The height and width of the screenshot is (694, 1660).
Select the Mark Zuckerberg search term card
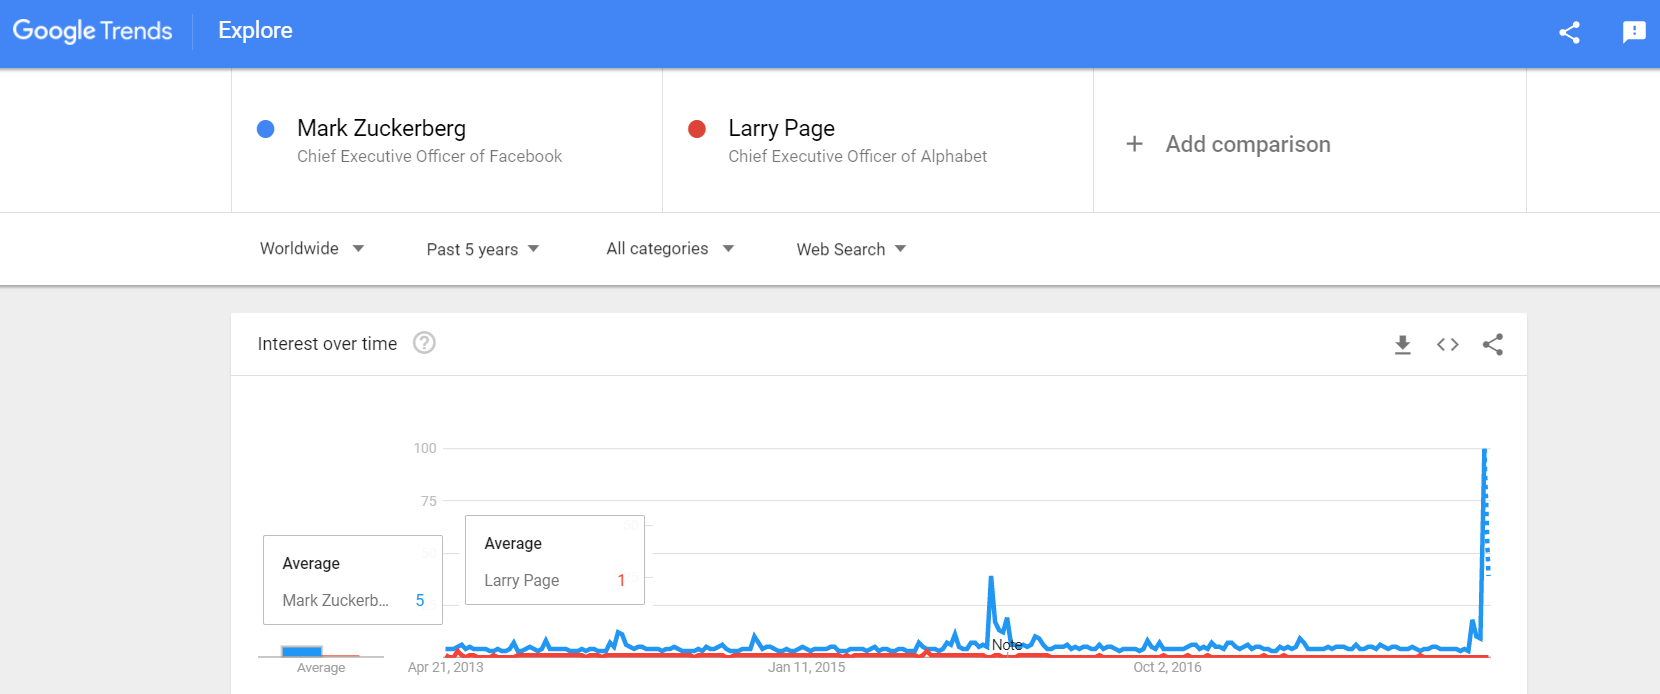(430, 140)
